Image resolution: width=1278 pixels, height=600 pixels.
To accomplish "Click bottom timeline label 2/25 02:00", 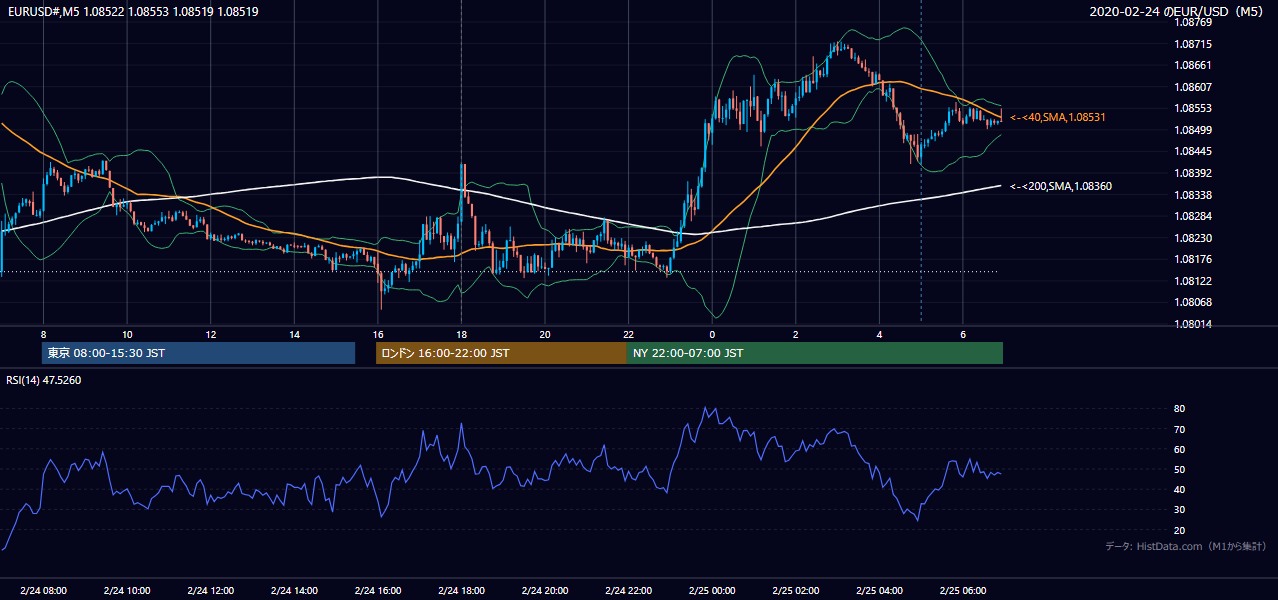I will 795,591.
